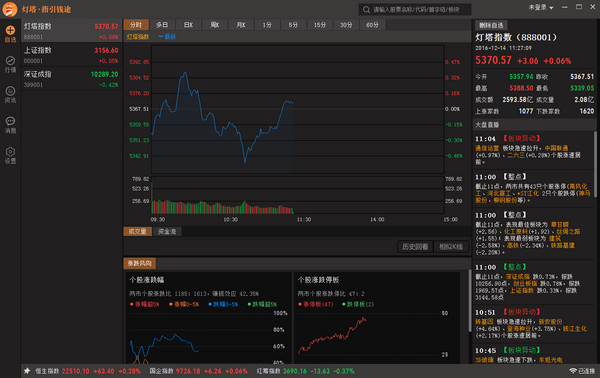600x378 pixels.
Task: Click the 删除自选 button
Action: 491,25
